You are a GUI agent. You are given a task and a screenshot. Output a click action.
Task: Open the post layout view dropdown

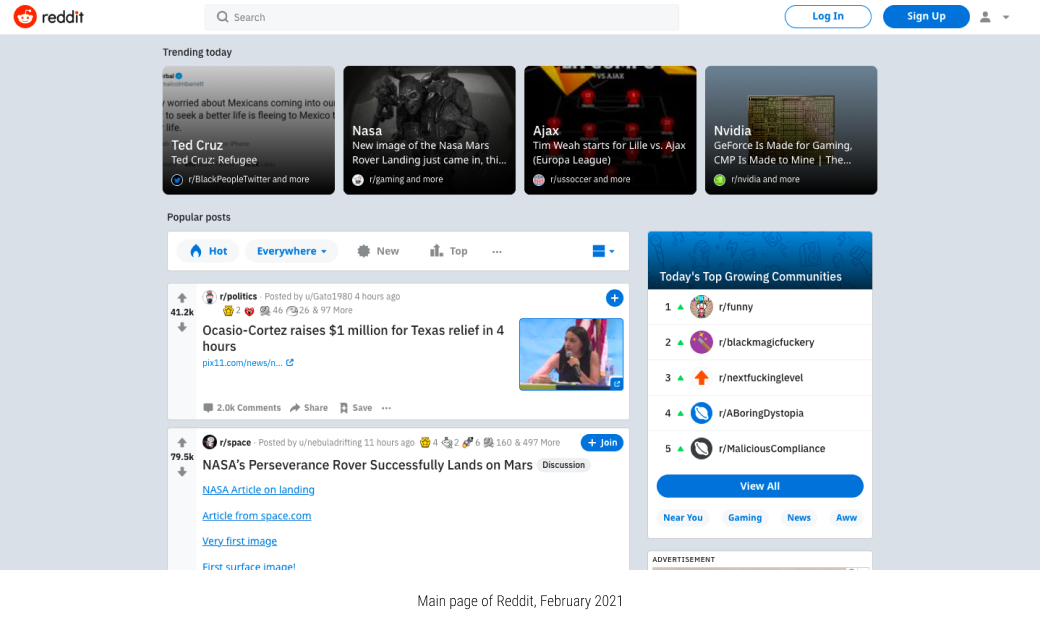point(604,251)
